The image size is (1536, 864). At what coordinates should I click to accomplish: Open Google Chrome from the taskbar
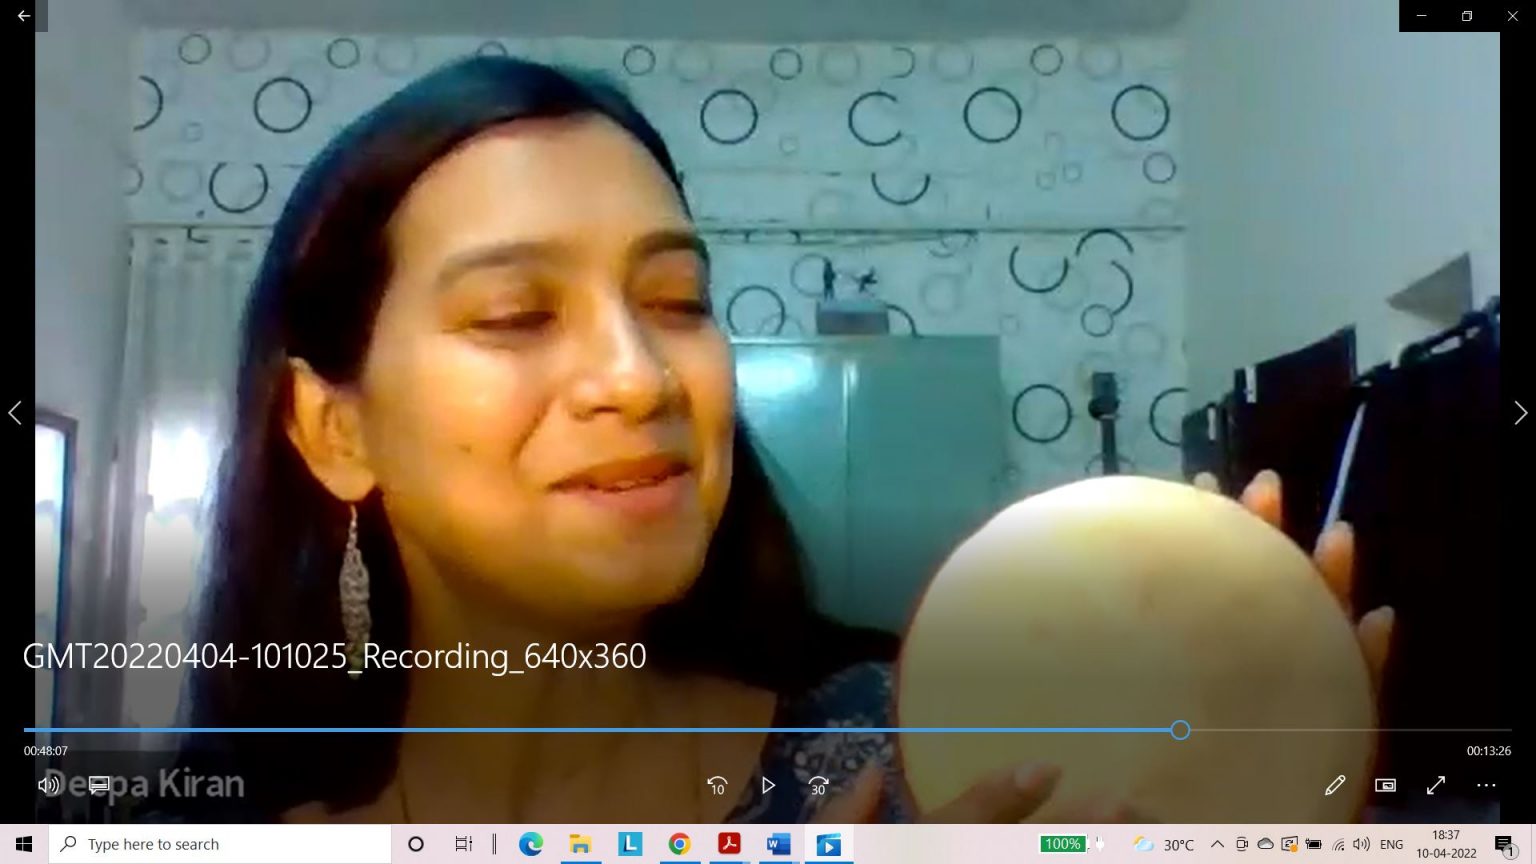pos(679,844)
